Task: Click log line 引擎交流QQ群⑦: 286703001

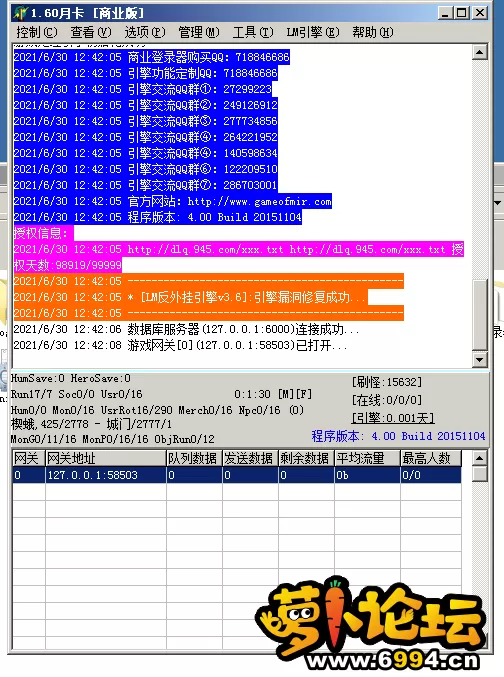Action: (146, 185)
